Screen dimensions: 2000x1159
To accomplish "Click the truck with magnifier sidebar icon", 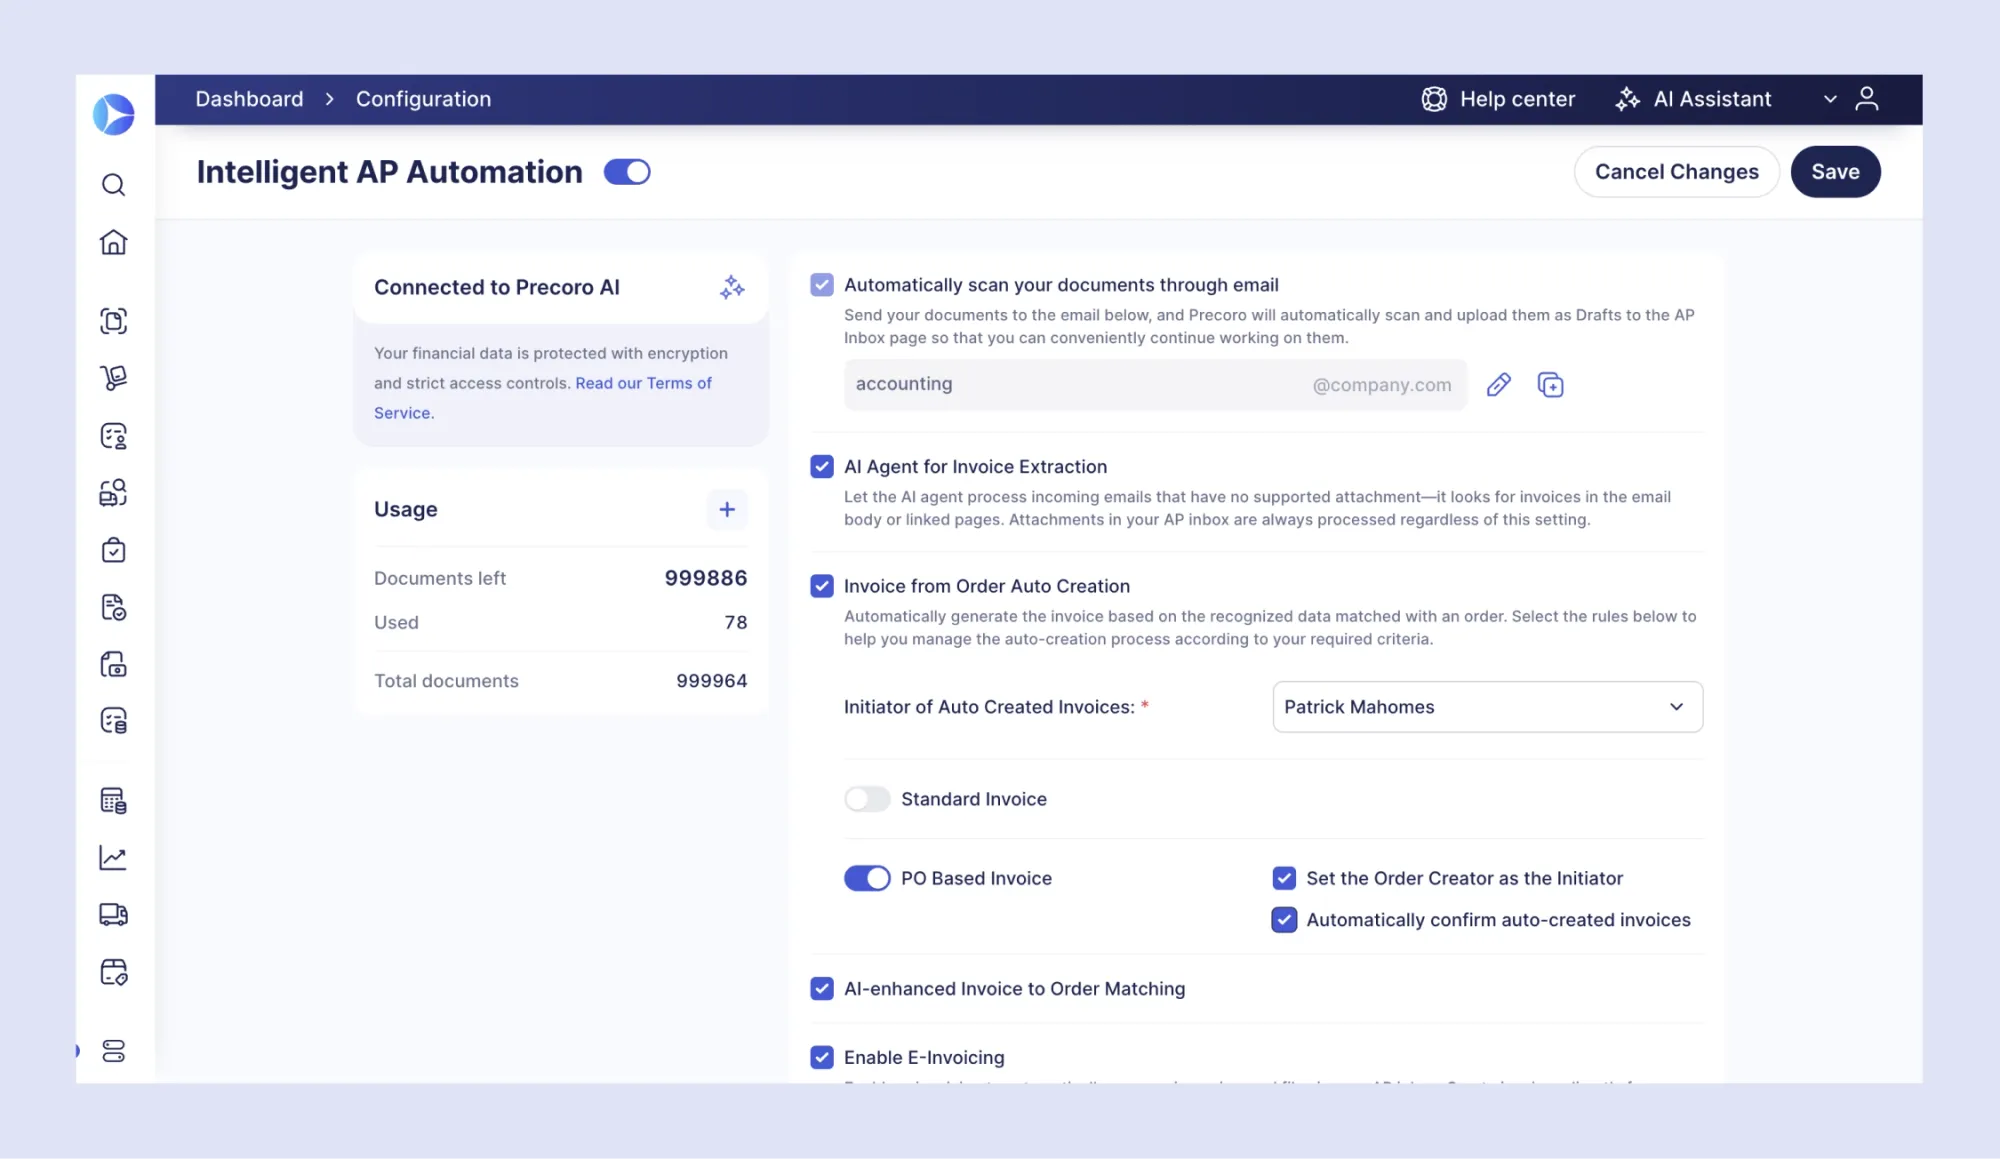I will coord(113,493).
